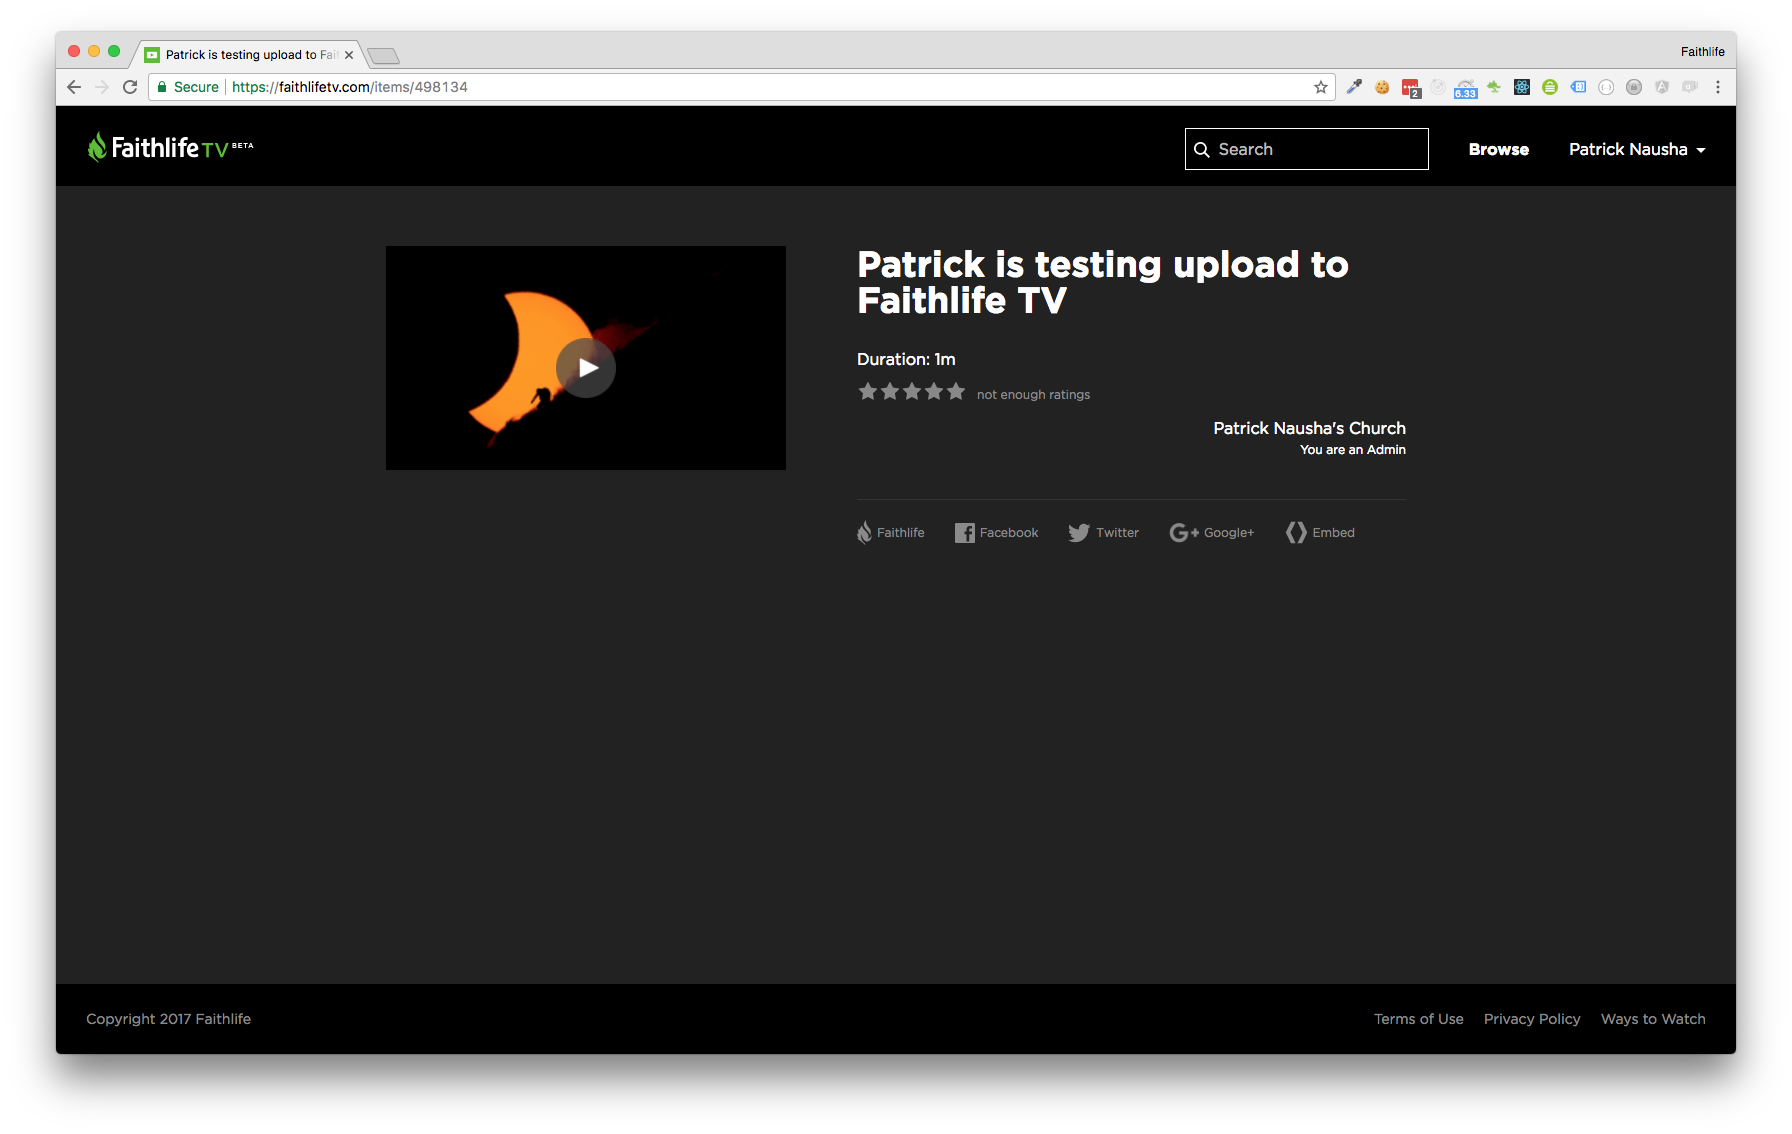Click the speedometer 6.33 extension icon
The image size is (1792, 1134).
(x=1466, y=88)
